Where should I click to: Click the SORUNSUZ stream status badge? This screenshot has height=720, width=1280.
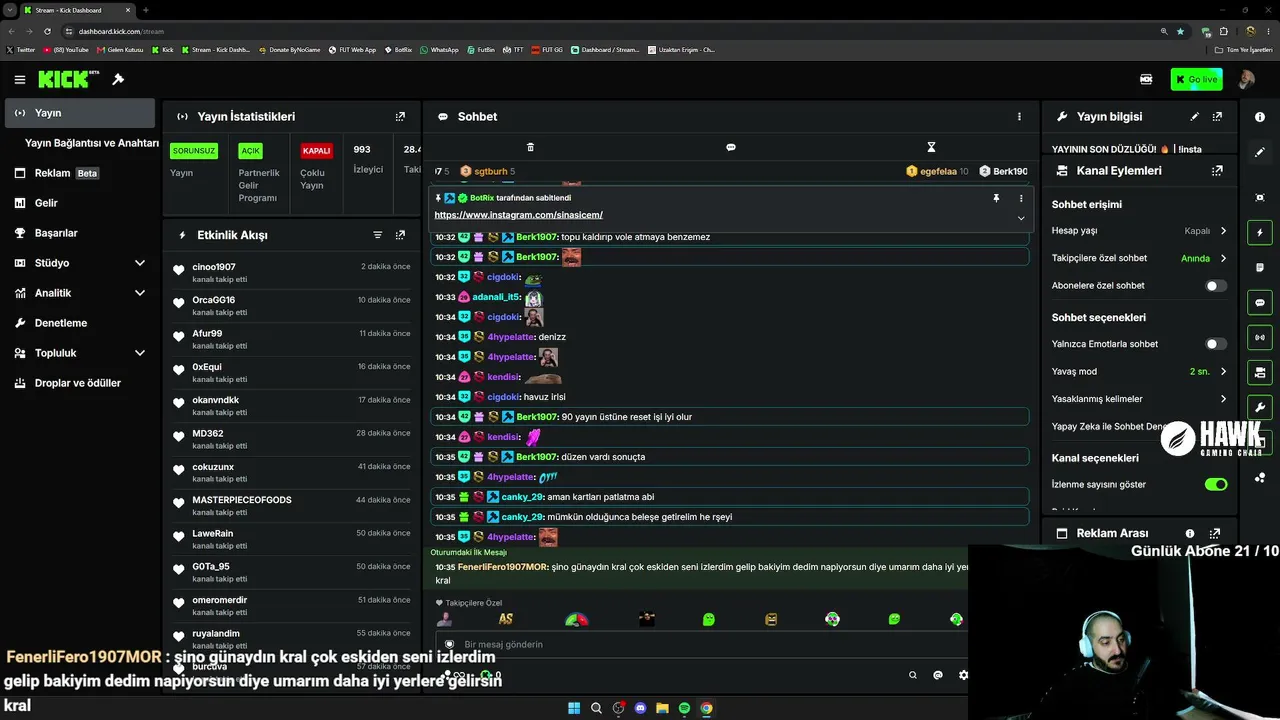click(x=194, y=151)
